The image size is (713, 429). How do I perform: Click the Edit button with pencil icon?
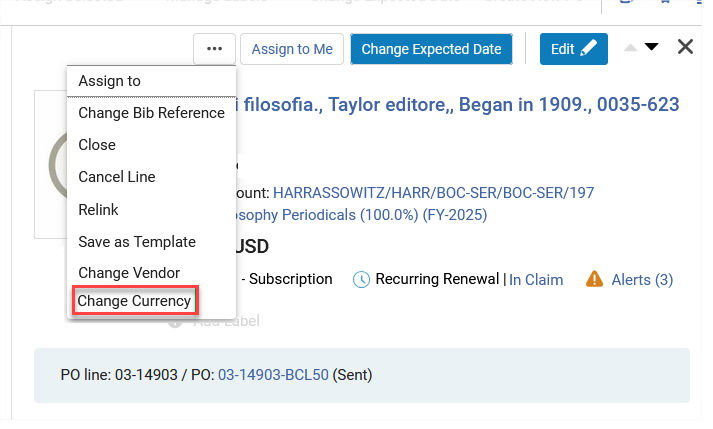[x=573, y=49]
